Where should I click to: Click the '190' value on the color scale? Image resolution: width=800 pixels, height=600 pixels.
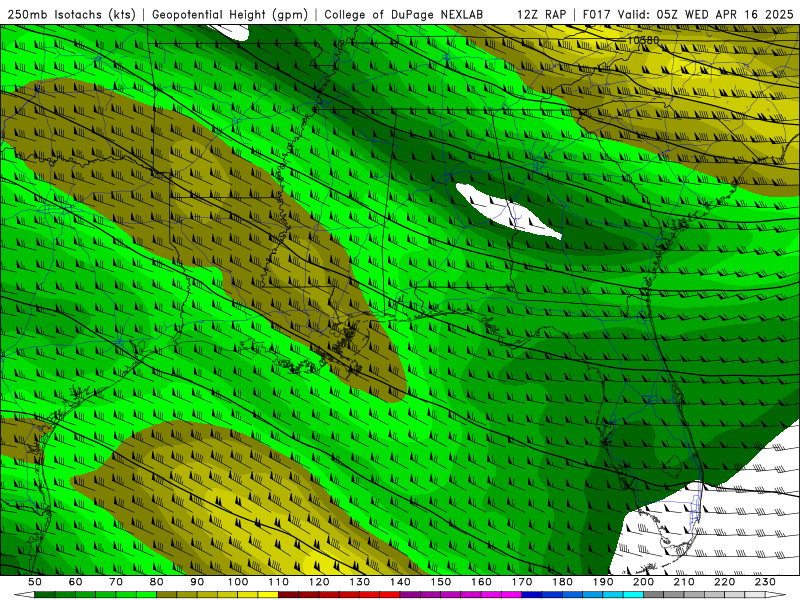point(603,582)
